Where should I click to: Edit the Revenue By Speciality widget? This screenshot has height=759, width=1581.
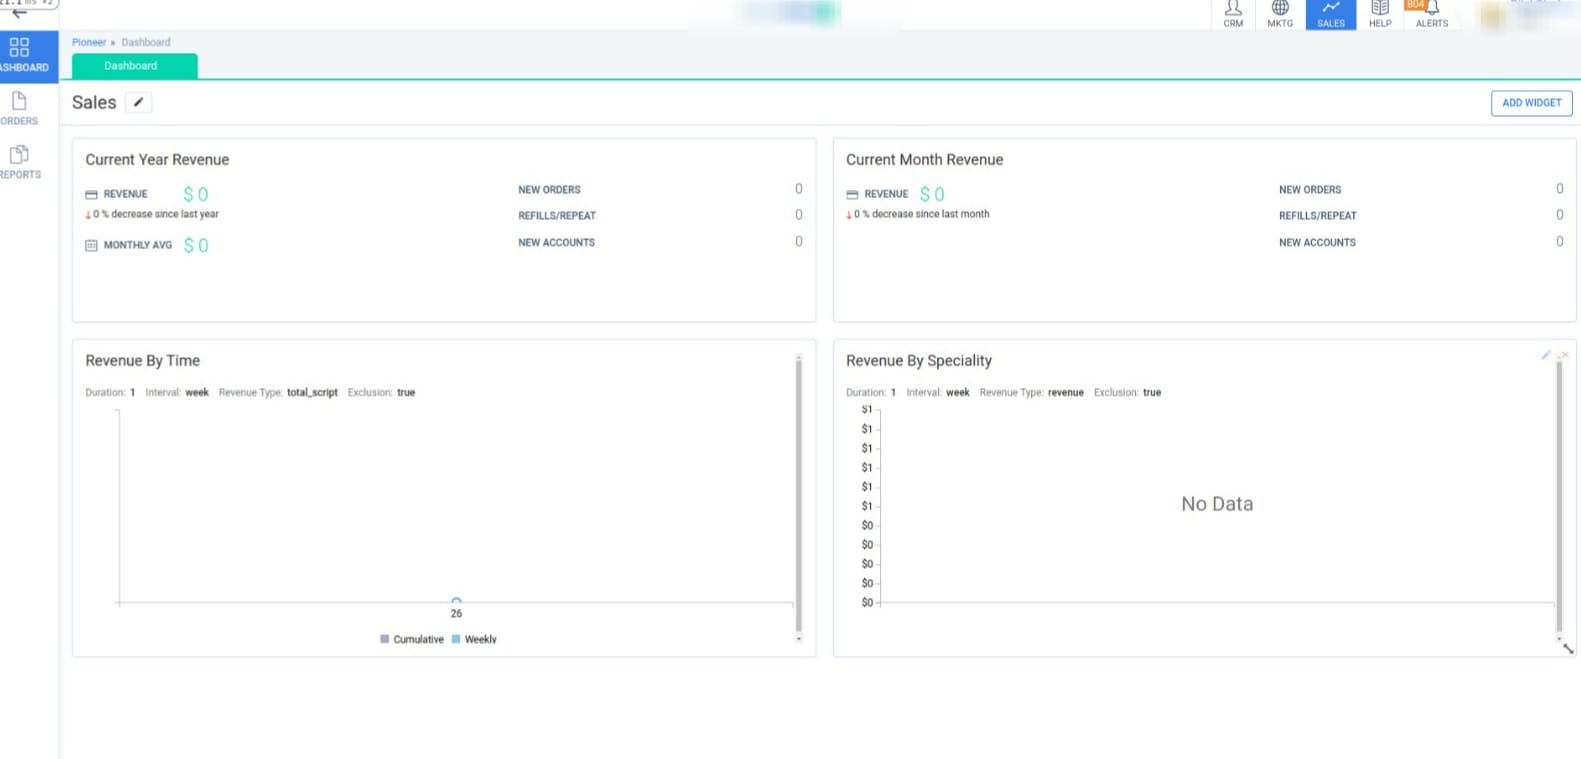point(1546,355)
